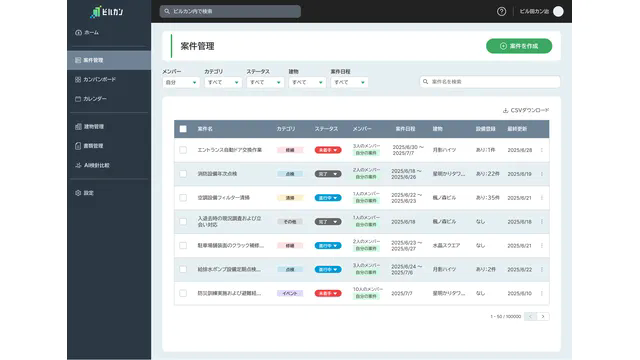This screenshot has width=640, height=360.
Task: Check the エントランス自動ドア row checkbox
Action: [x=183, y=150]
